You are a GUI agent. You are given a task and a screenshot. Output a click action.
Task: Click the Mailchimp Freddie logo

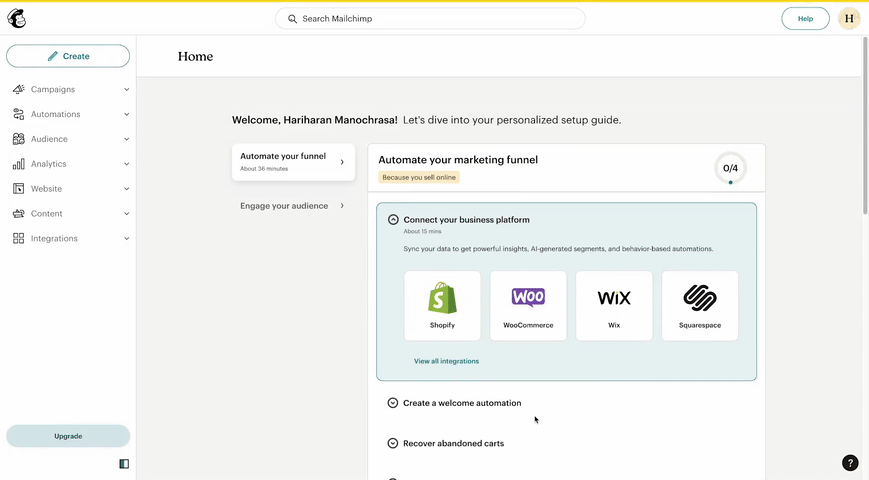17,18
